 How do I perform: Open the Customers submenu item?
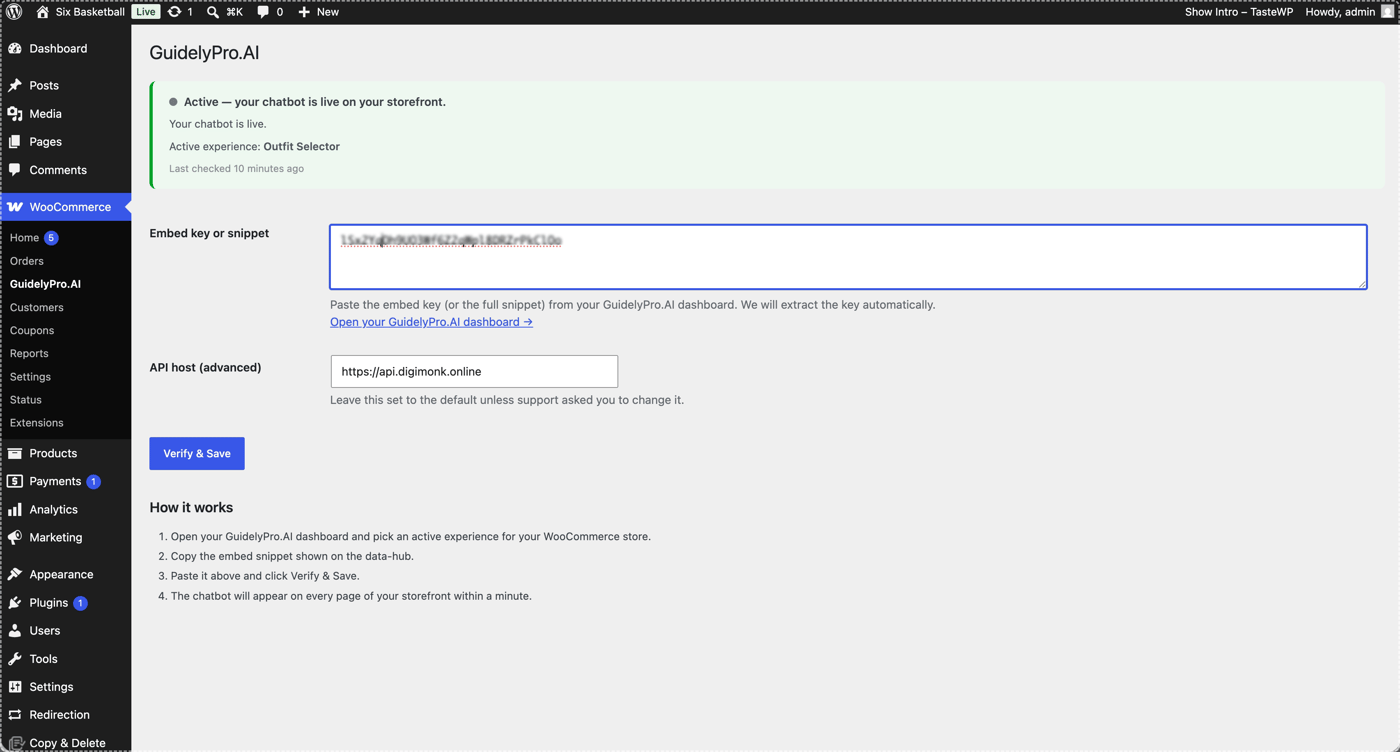[37, 307]
